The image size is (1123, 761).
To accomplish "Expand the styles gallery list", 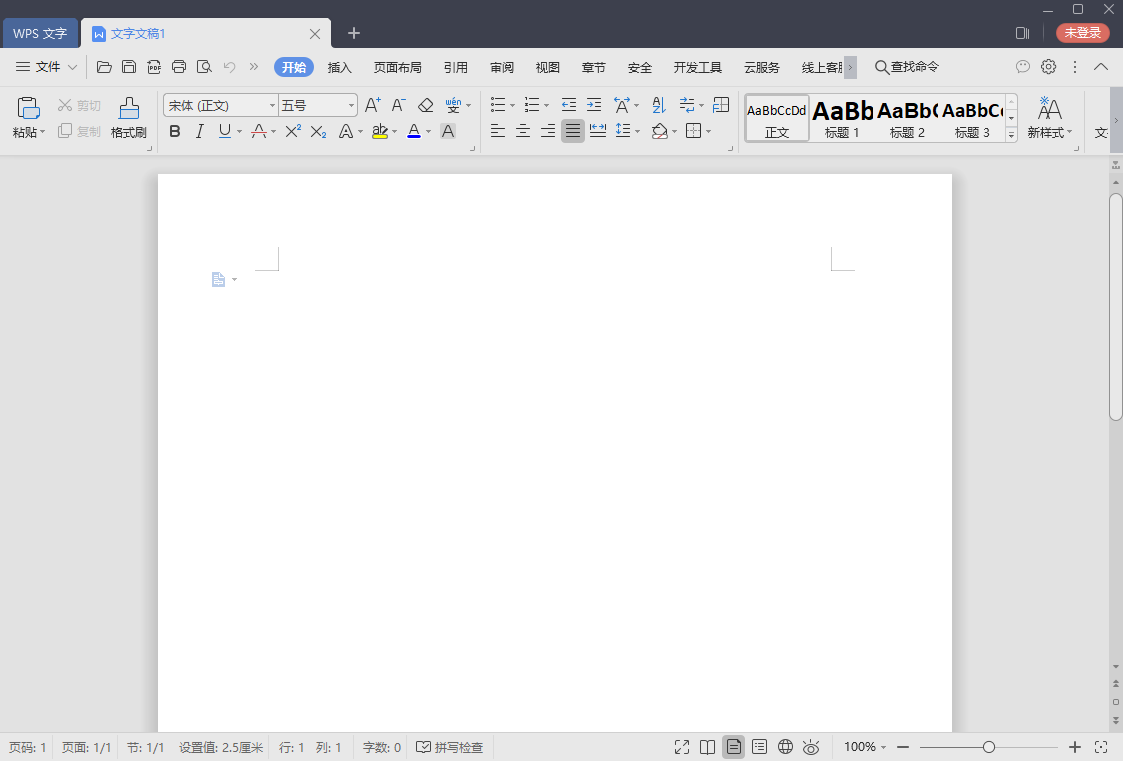I will pyautogui.click(x=1011, y=135).
